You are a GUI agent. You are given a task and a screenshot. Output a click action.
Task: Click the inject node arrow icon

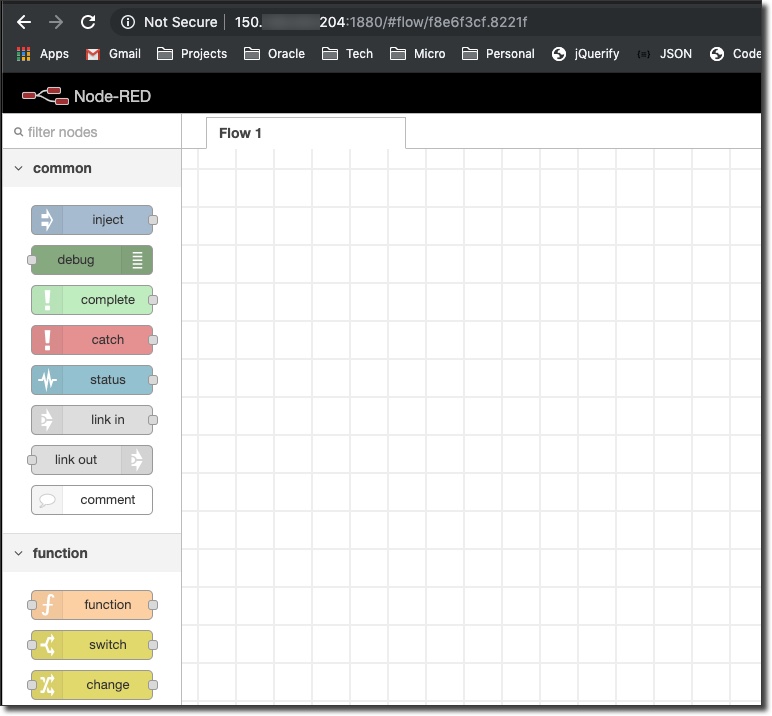point(47,220)
